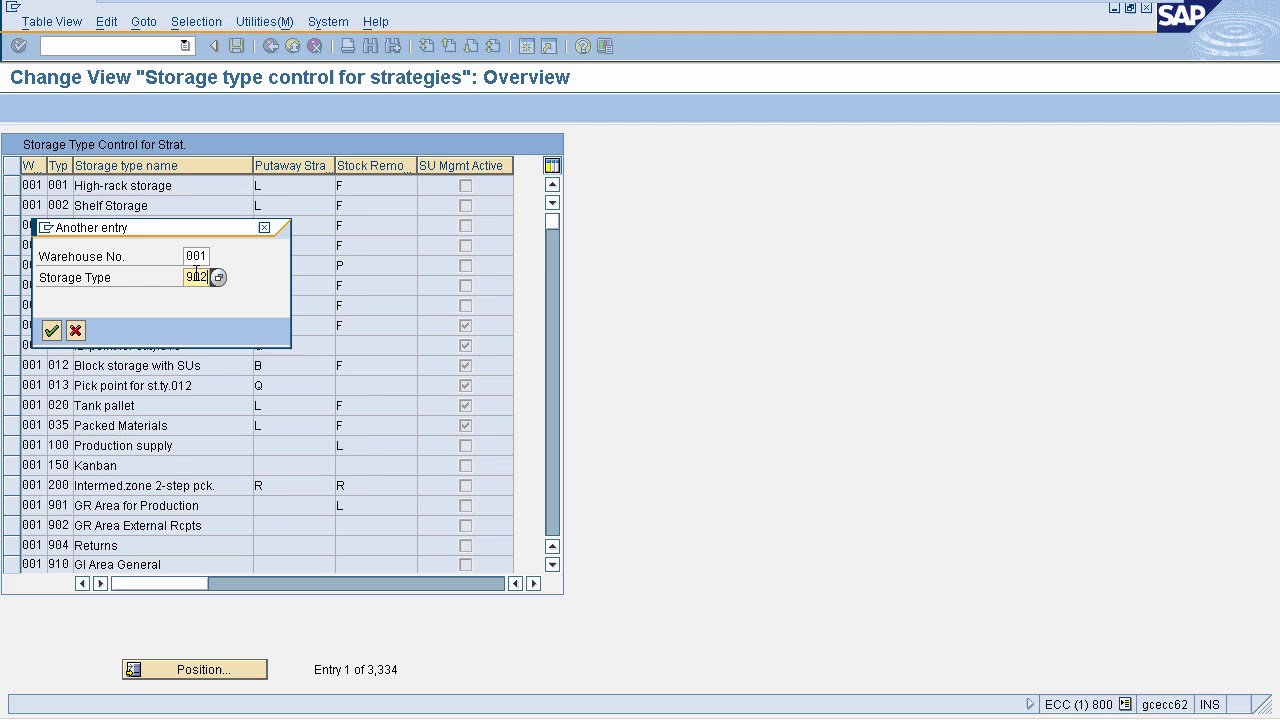Screen dimensions: 1280x720
Task: Click the yellow Exit arrow icon
Action: pos(293,46)
